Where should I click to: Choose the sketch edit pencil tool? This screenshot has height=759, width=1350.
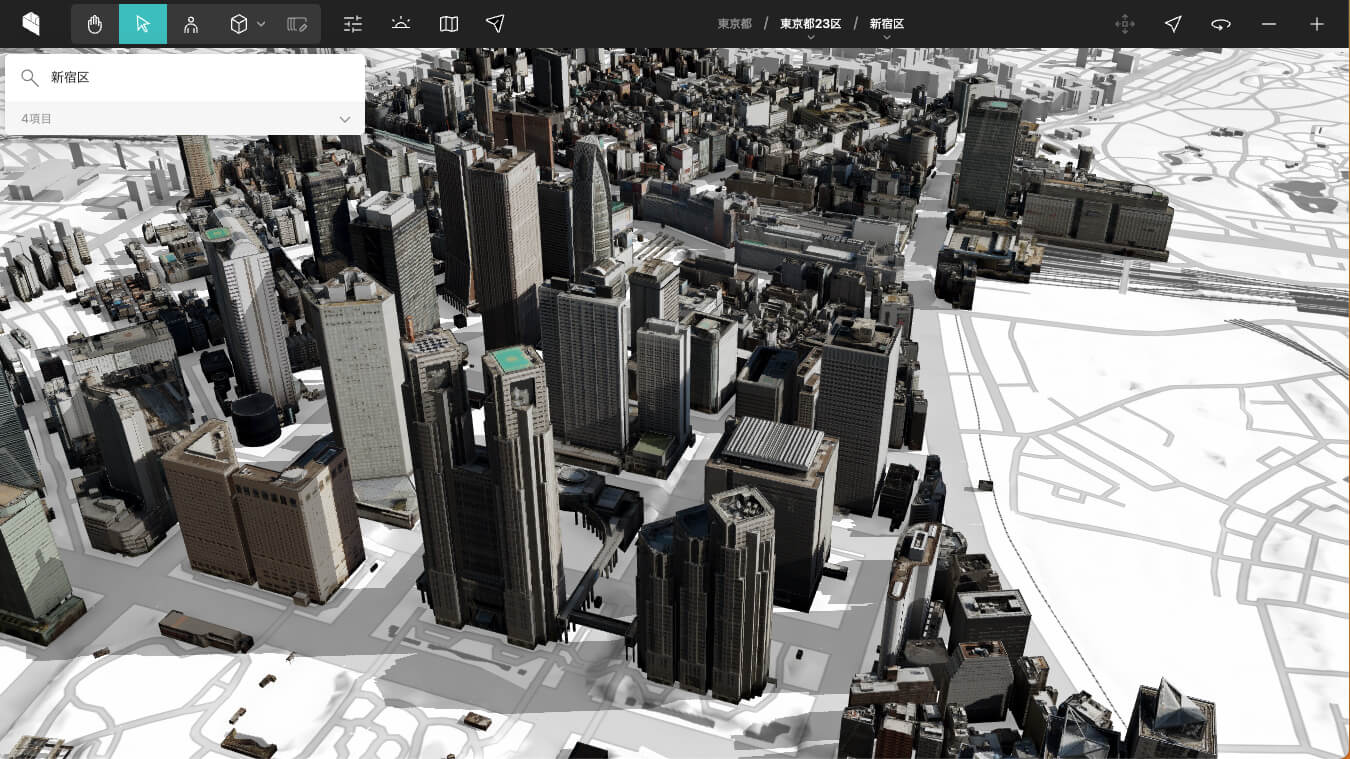point(297,24)
